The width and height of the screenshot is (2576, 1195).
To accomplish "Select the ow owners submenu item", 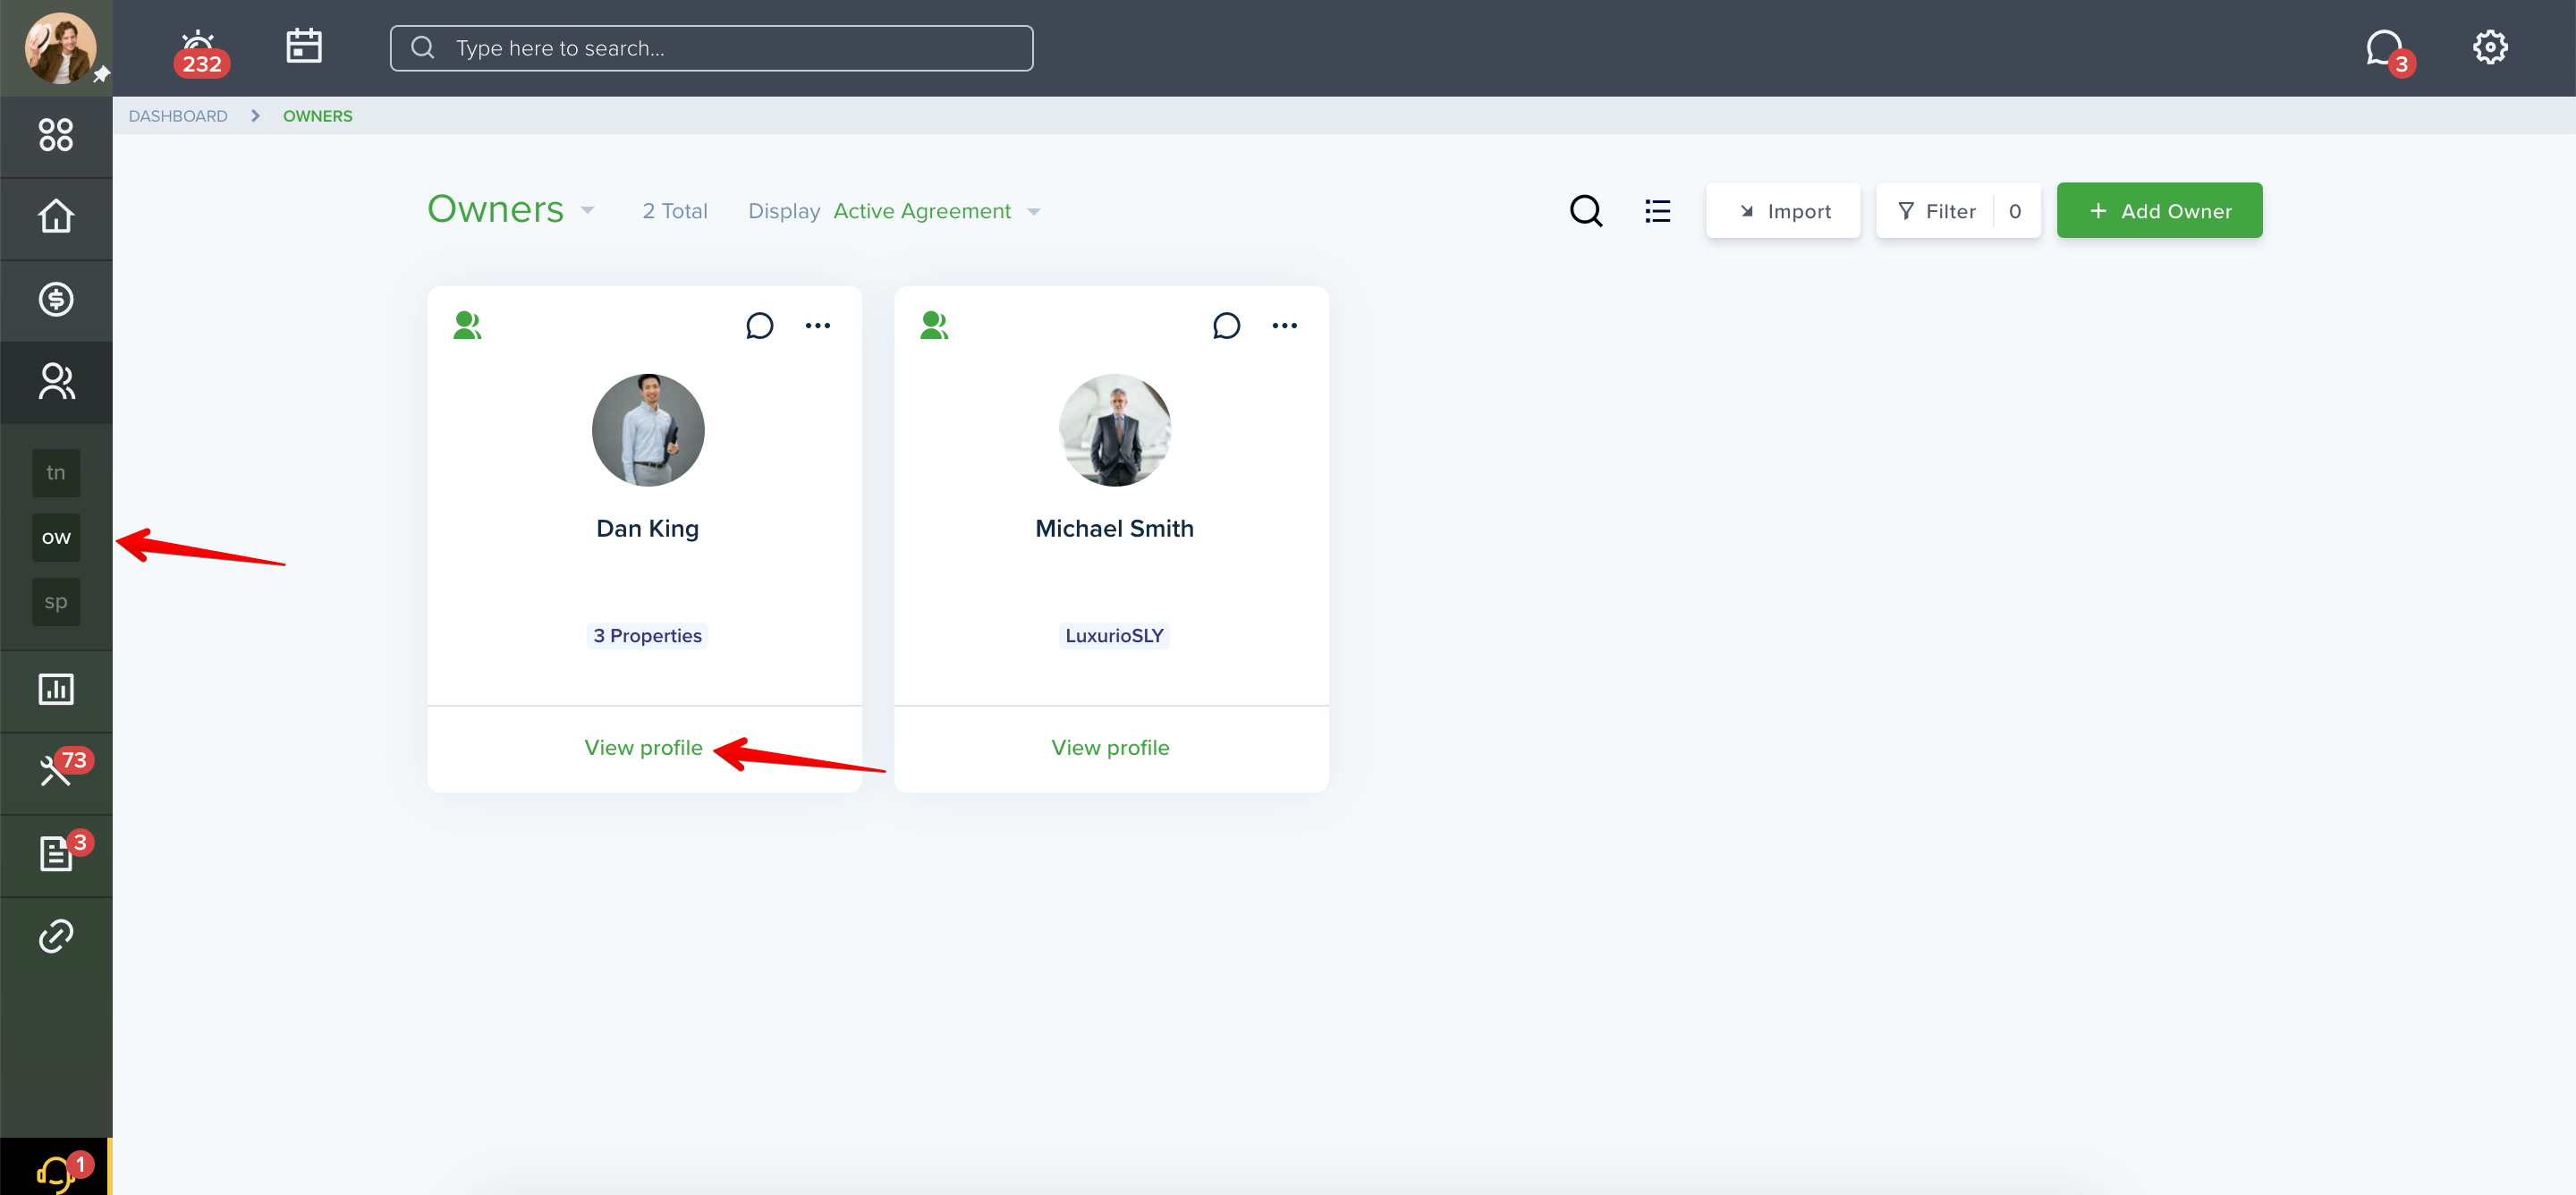I will pos(56,538).
